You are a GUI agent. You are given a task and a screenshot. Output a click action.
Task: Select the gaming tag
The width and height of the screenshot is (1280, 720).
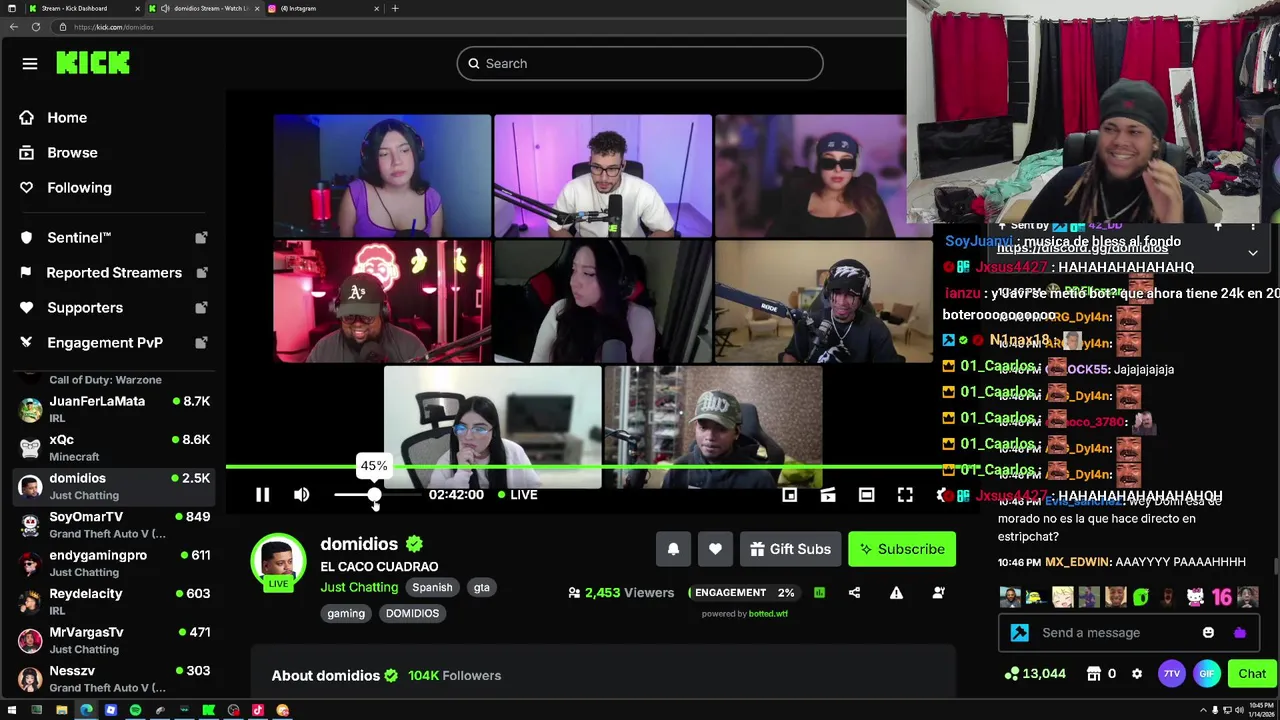[346, 614]
